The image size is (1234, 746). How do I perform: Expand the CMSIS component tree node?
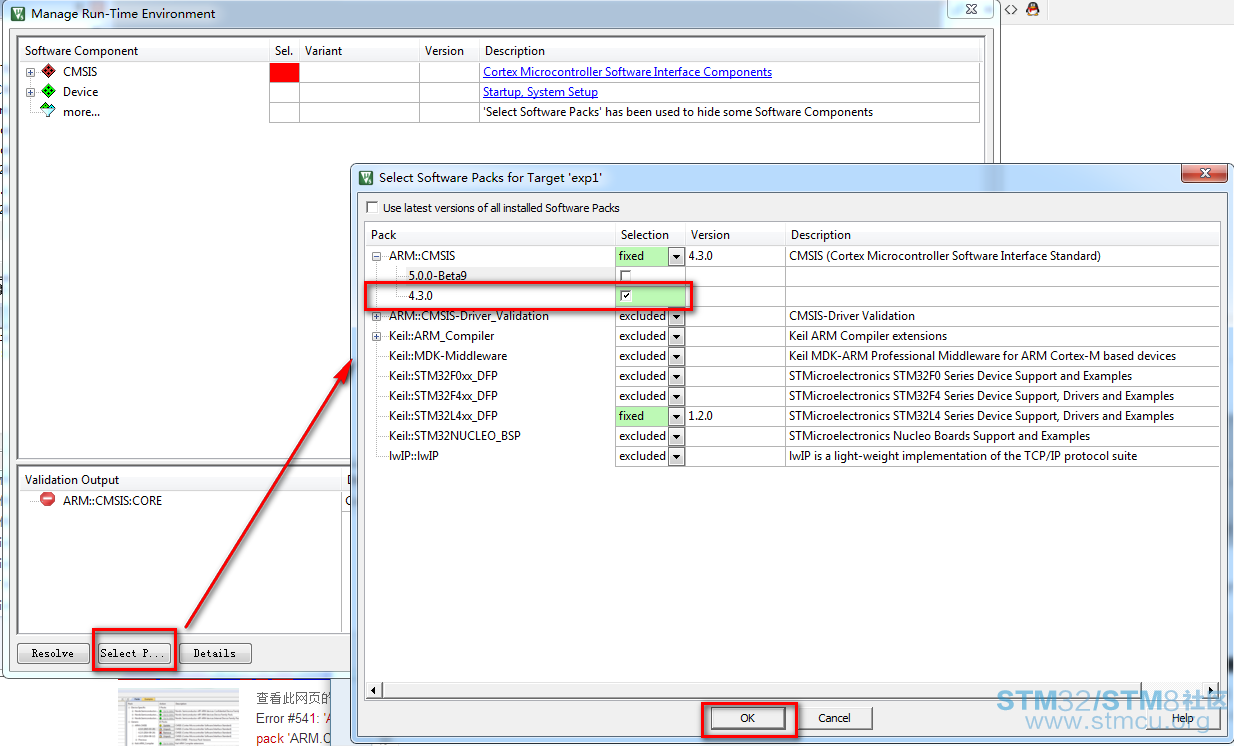coord(30,72)
